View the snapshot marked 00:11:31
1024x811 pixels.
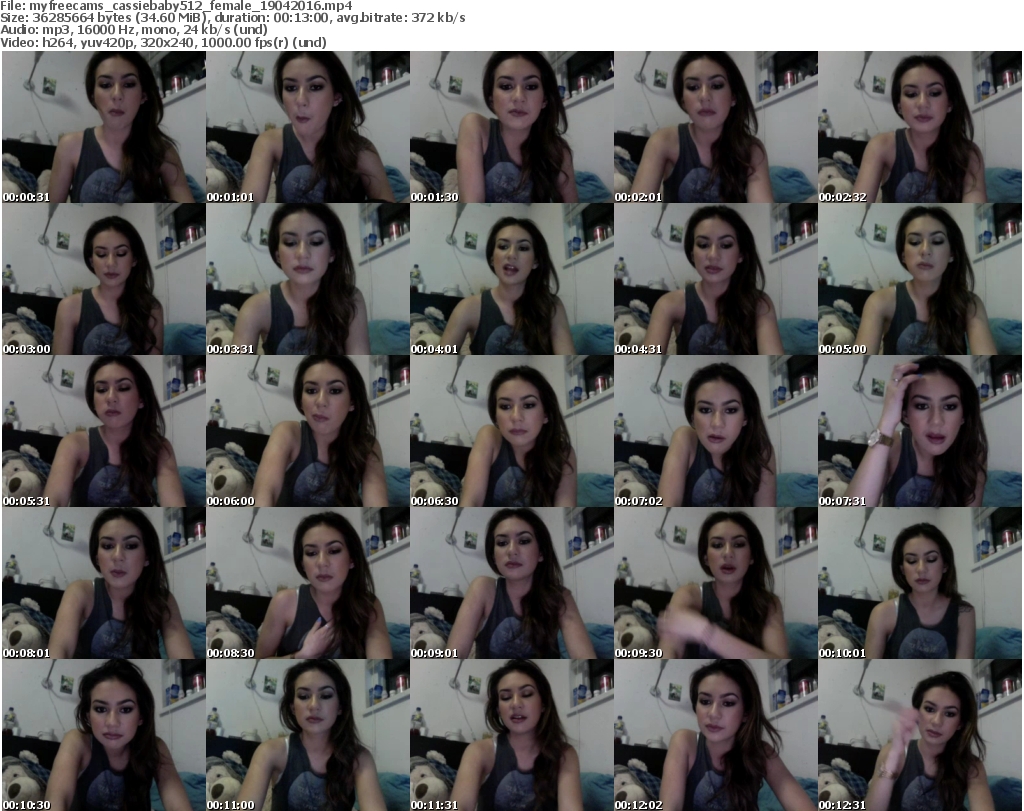pyautogui.click(x=511, y=735)
